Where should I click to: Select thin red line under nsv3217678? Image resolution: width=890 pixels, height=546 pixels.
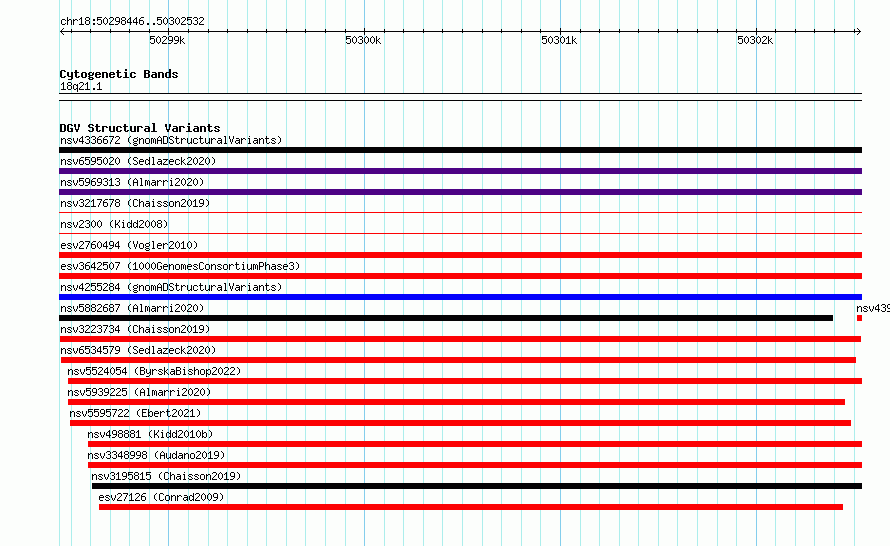(x=460, y=213)
